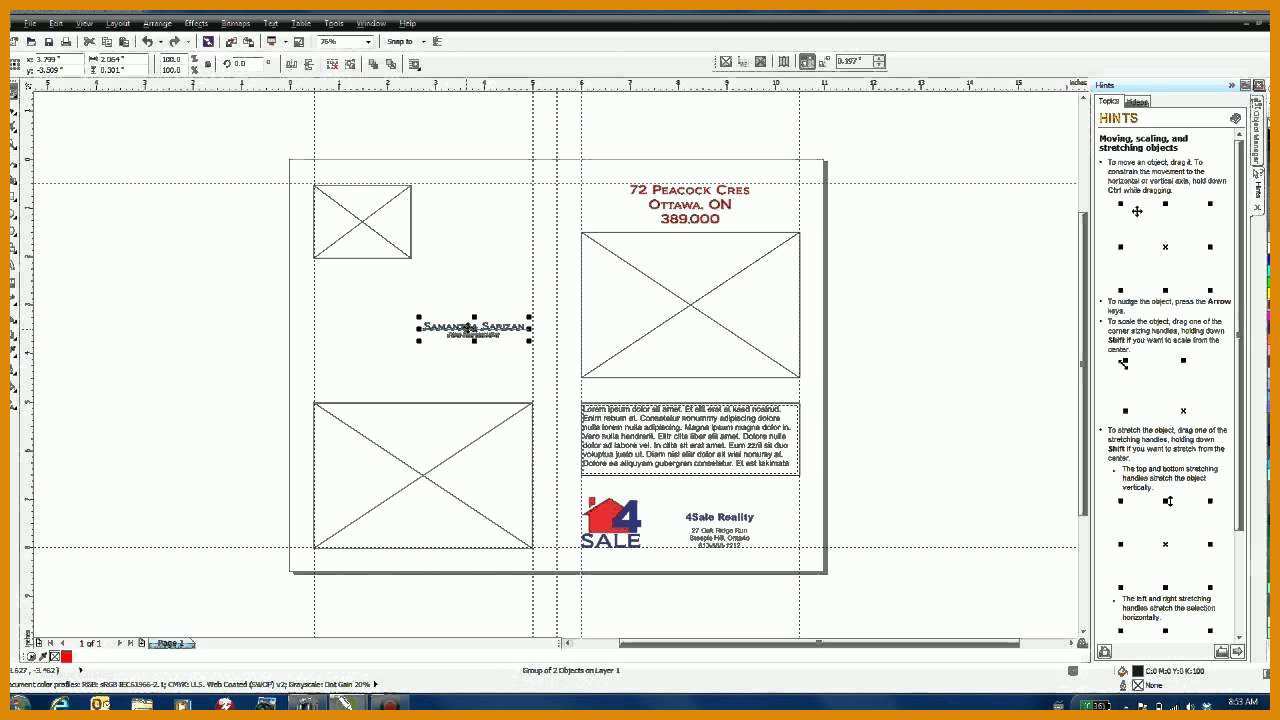
Task: Open the Bitmaps menu
Action: pos(236,23)
